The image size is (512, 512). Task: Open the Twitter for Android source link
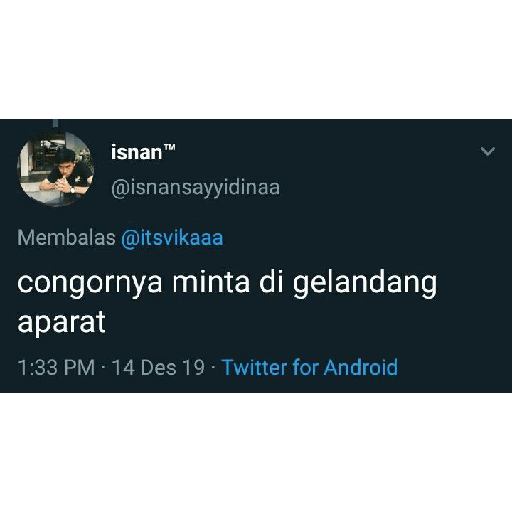(x=310, y=368)
